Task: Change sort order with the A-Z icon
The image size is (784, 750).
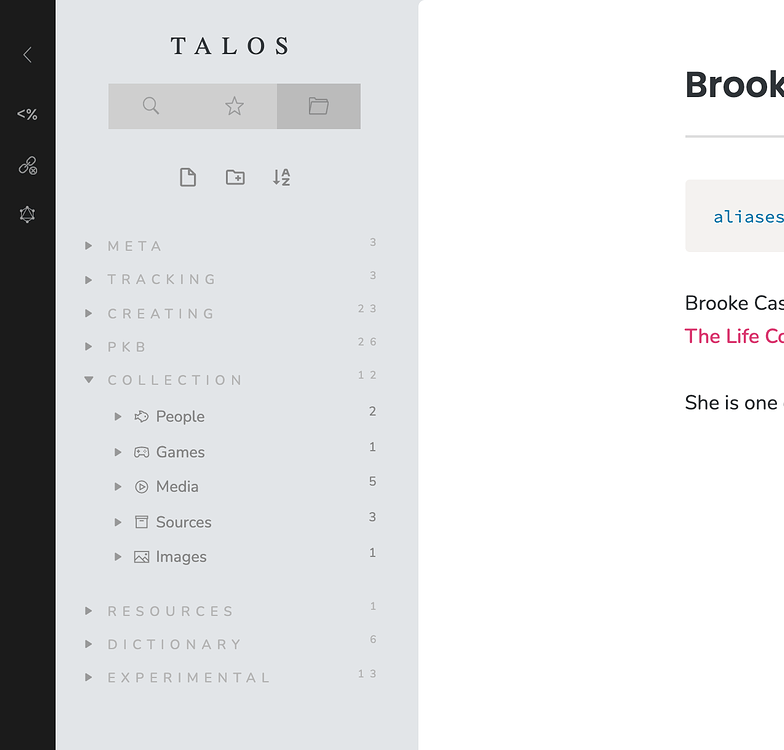Action: point(282,177)
